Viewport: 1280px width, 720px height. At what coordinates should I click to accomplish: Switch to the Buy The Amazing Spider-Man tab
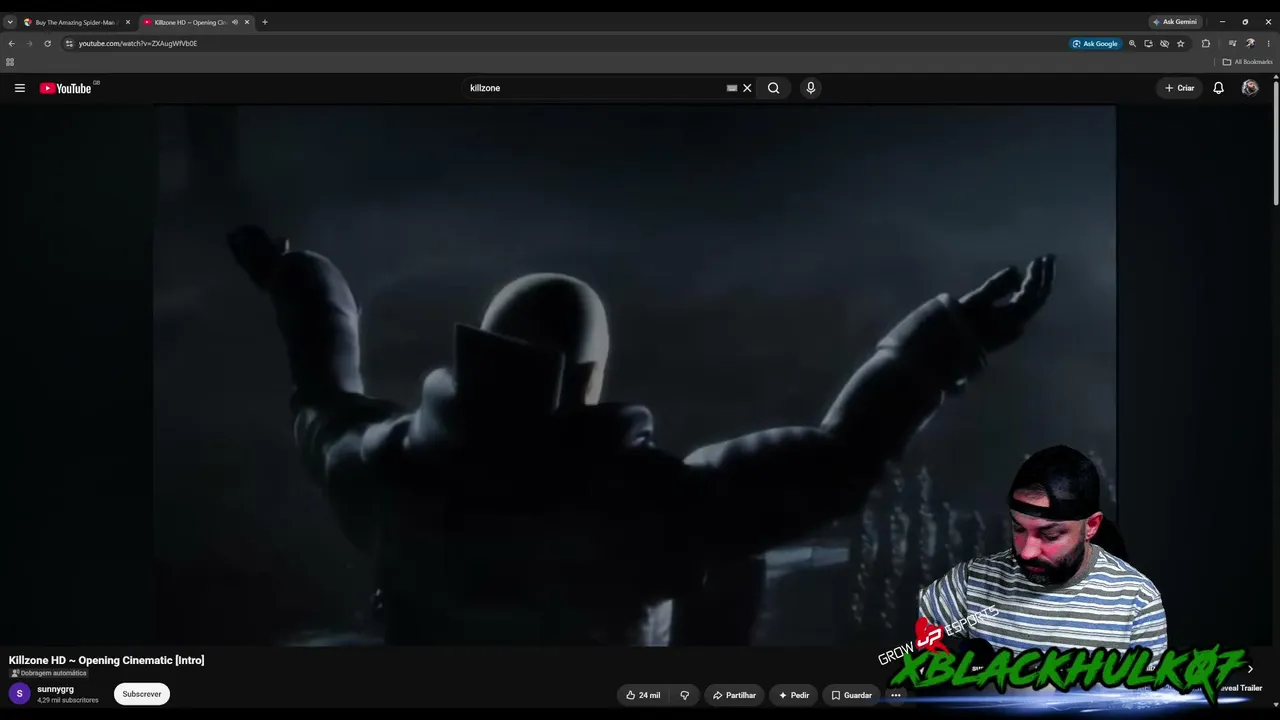click(x=75, y=22)
